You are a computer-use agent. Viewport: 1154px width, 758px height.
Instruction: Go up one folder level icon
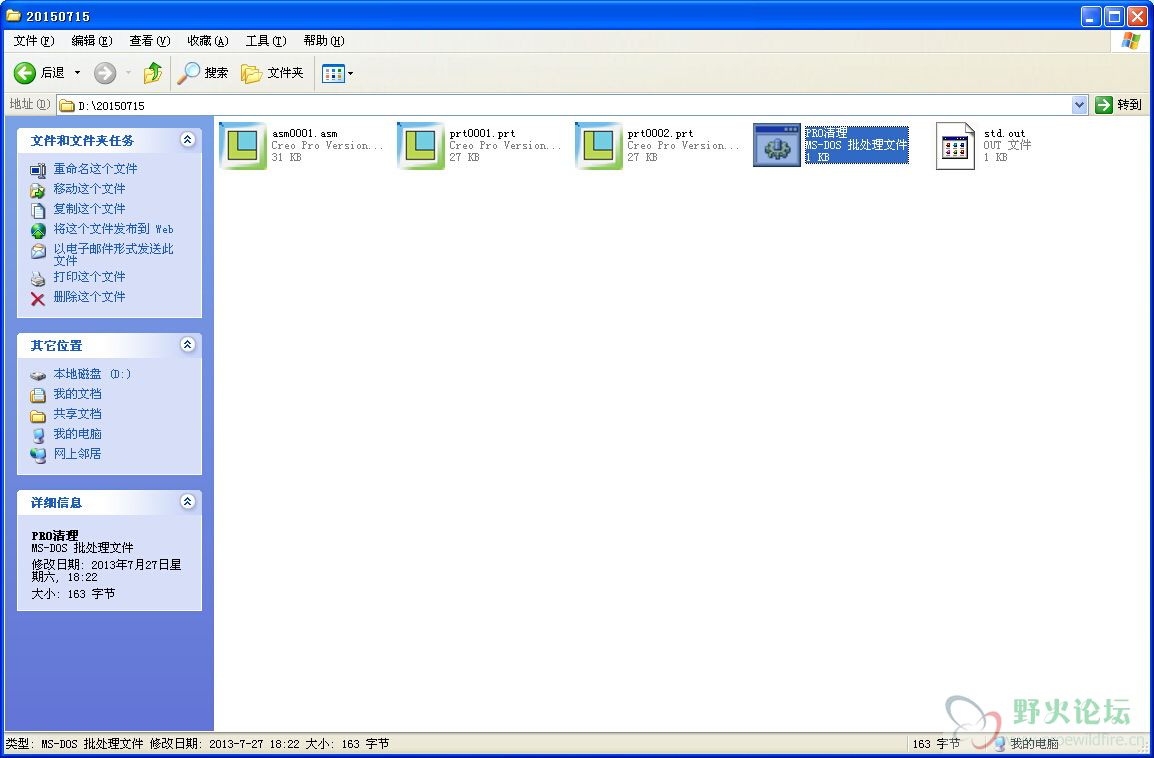(x=152, y=73)
